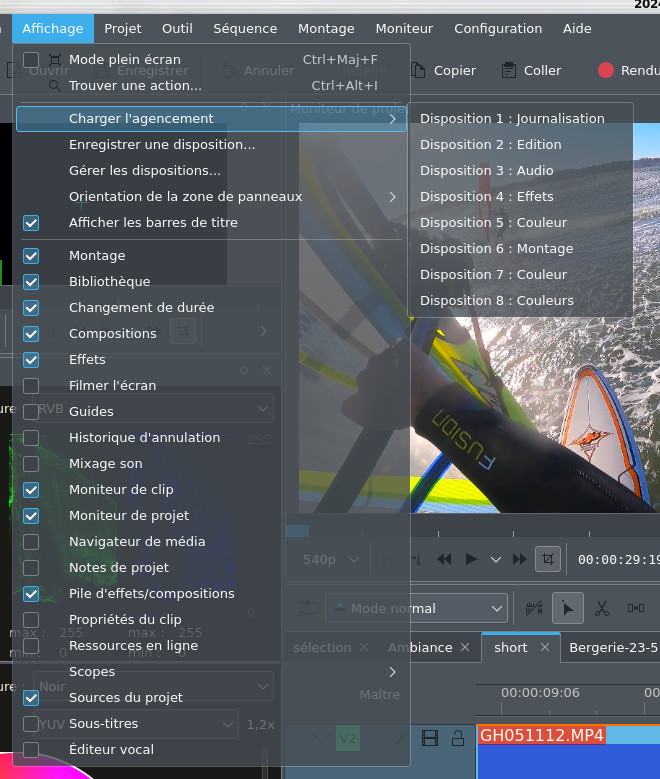The width and height of the screenshot is (660, 779).
Task: Open the Projet menu
Action: [123, 29]
